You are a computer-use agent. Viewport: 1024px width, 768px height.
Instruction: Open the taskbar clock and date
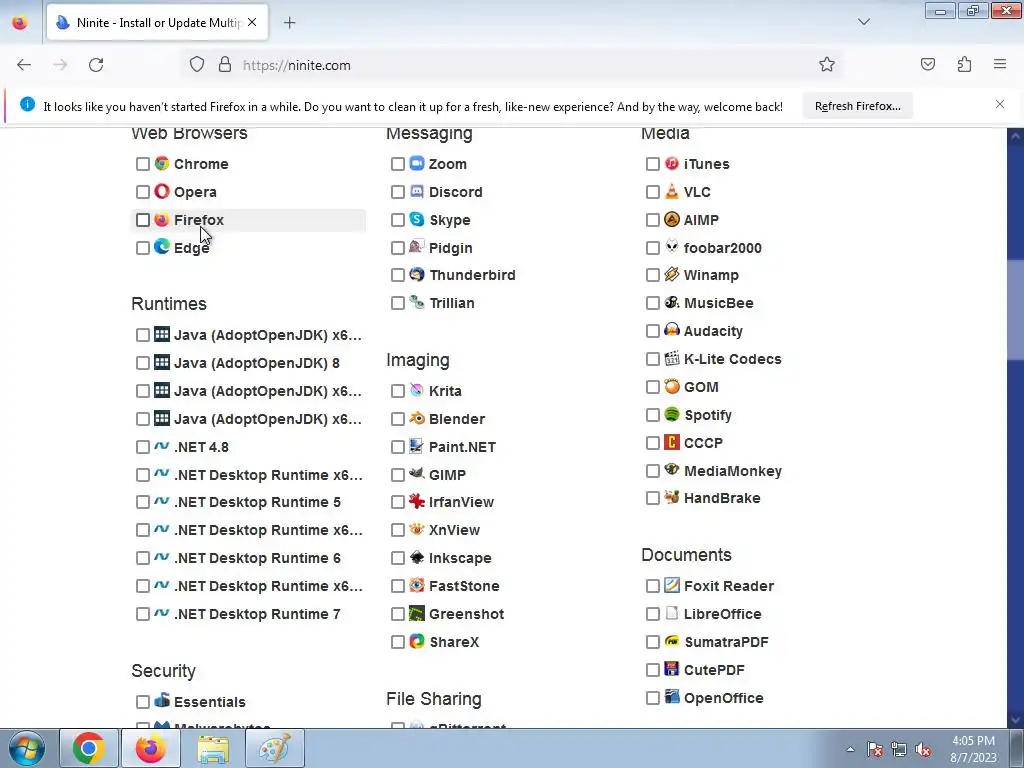click(973, 749)
